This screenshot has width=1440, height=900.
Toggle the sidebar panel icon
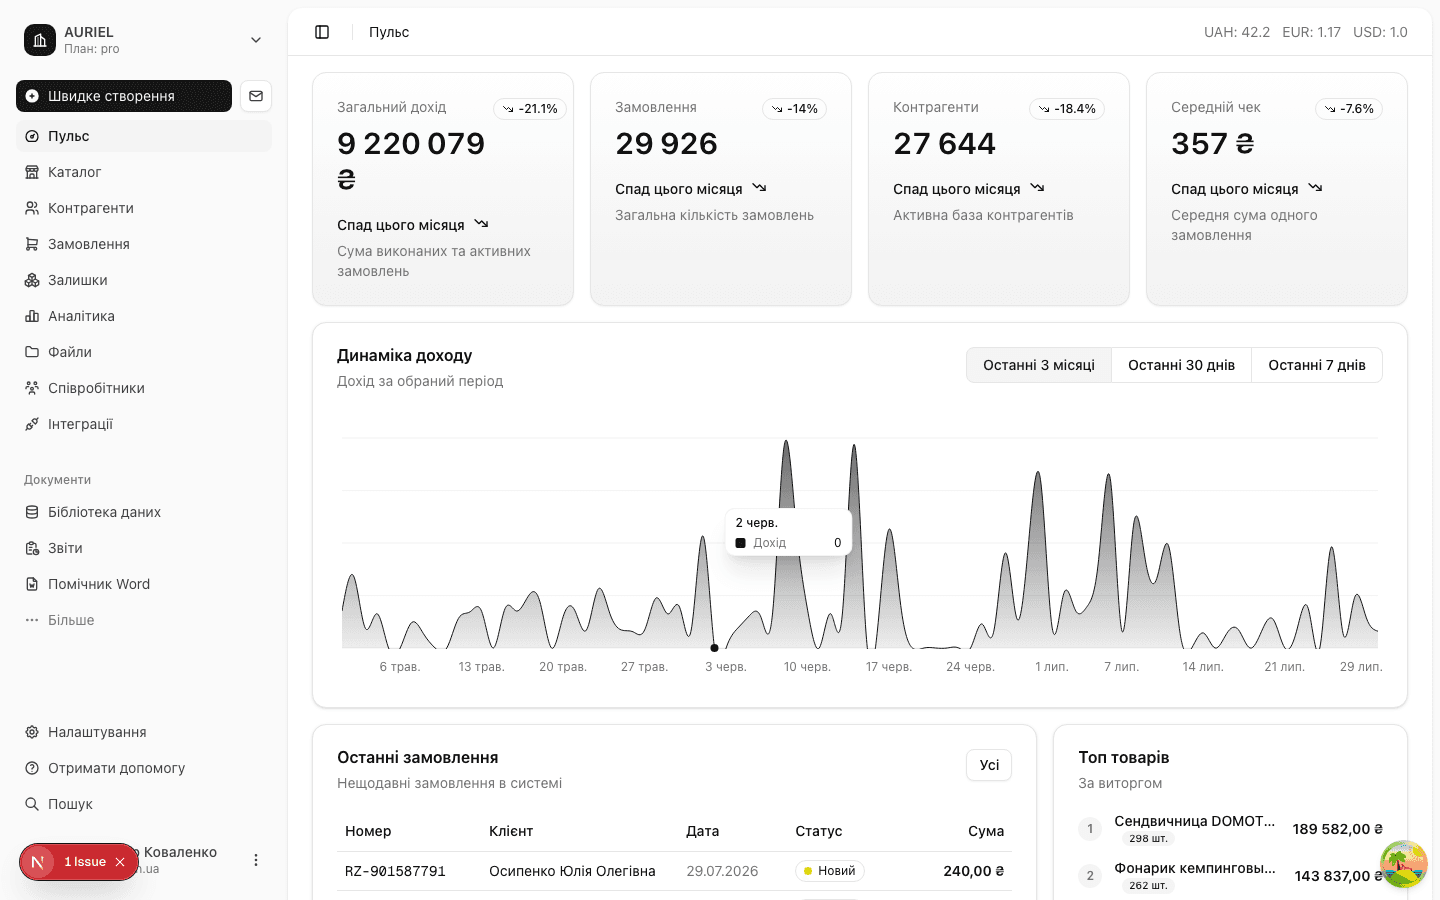click(322, 32)
